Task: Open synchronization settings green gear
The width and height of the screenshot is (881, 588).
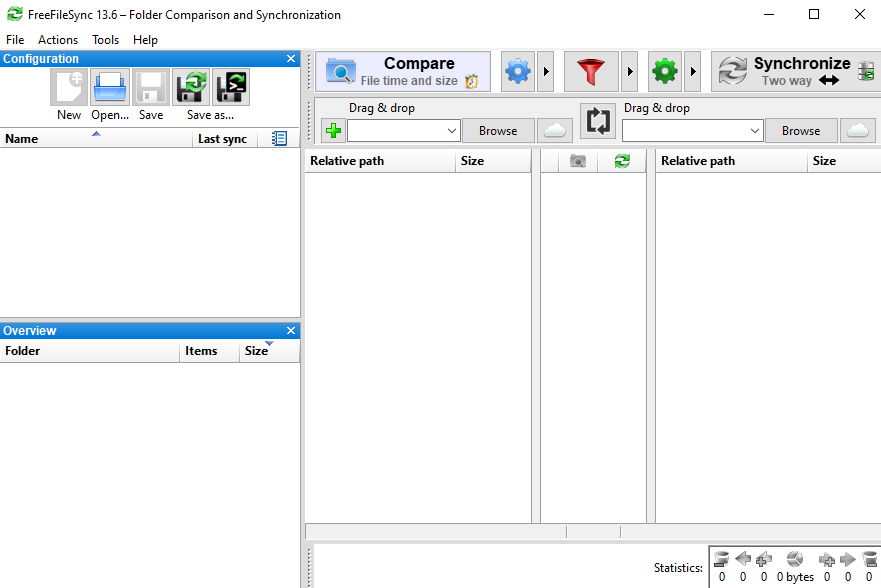Action: (x=665, y=71)
